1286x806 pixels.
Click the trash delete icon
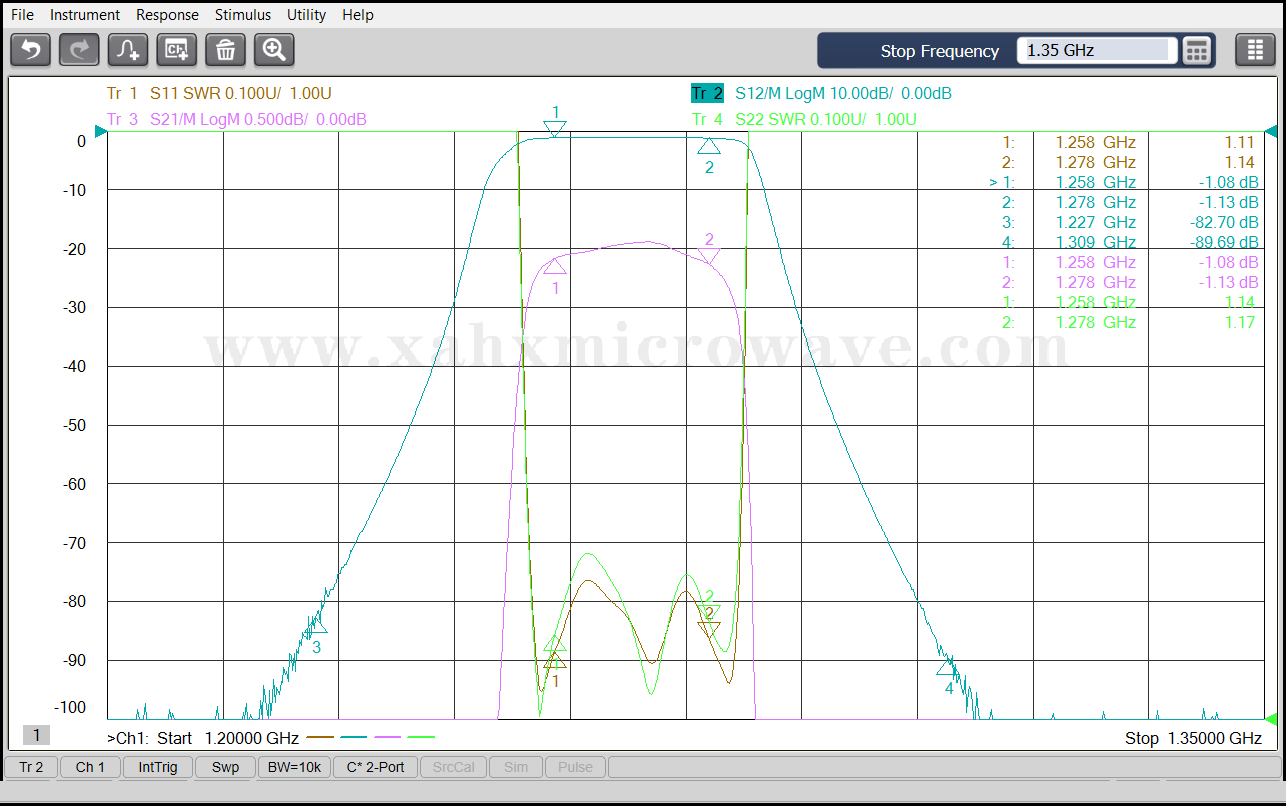click(225, 50)
